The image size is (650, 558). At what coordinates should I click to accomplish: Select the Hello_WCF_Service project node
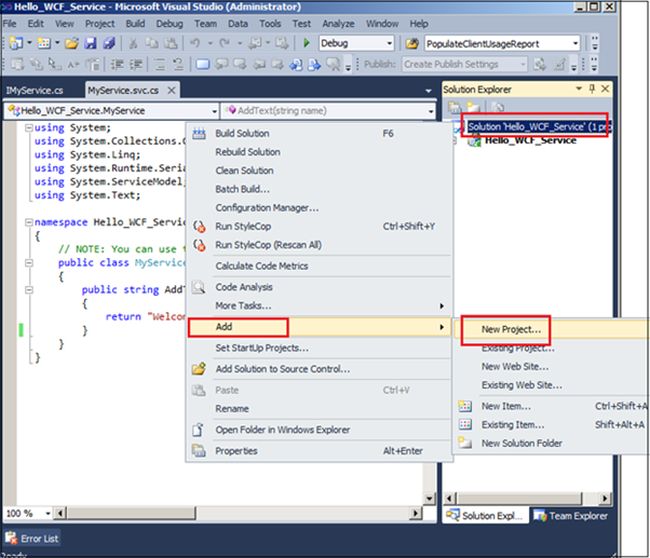[x=530, y=140]
